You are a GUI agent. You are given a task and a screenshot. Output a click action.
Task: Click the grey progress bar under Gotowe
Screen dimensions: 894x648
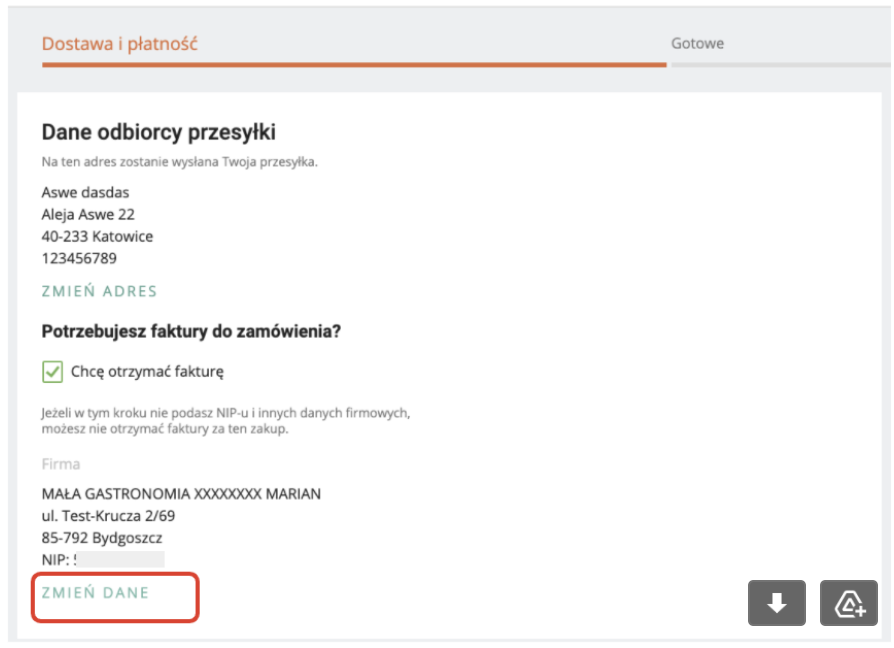click(x=781, y=65)
